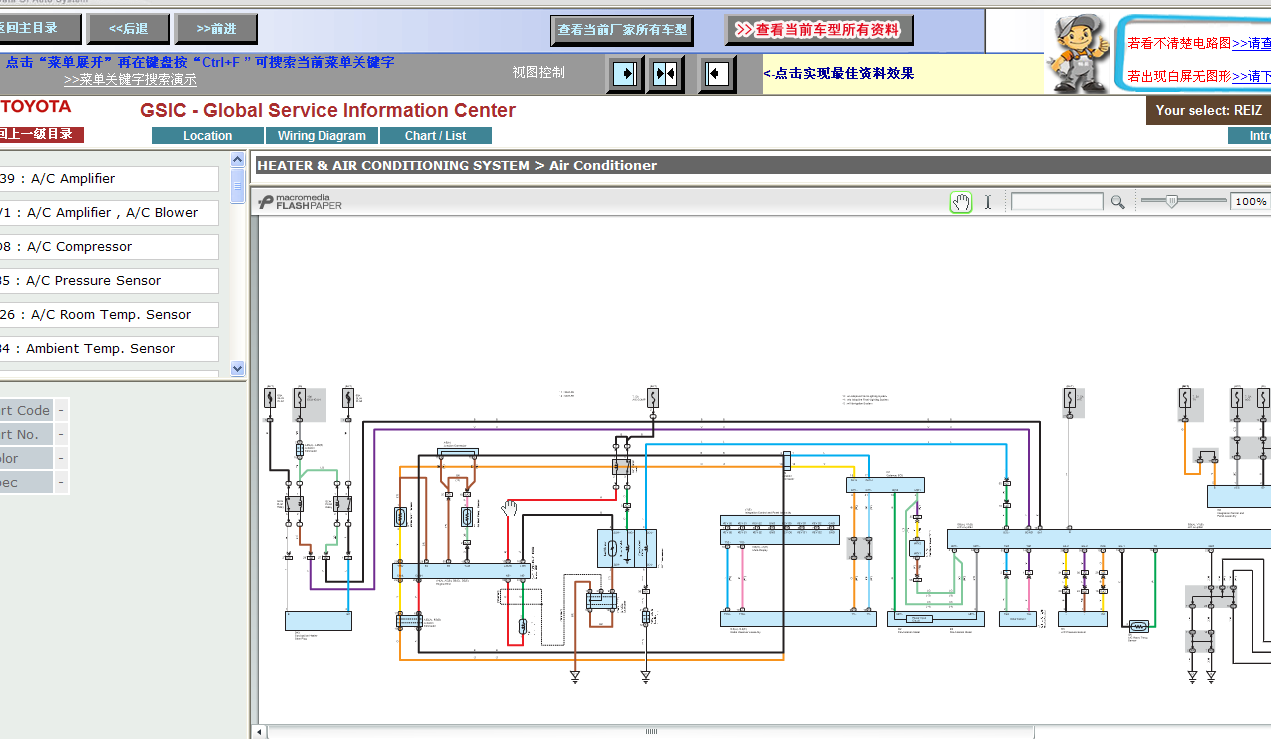
Task: Open the Chart / List tab
Action: [436, 136]
